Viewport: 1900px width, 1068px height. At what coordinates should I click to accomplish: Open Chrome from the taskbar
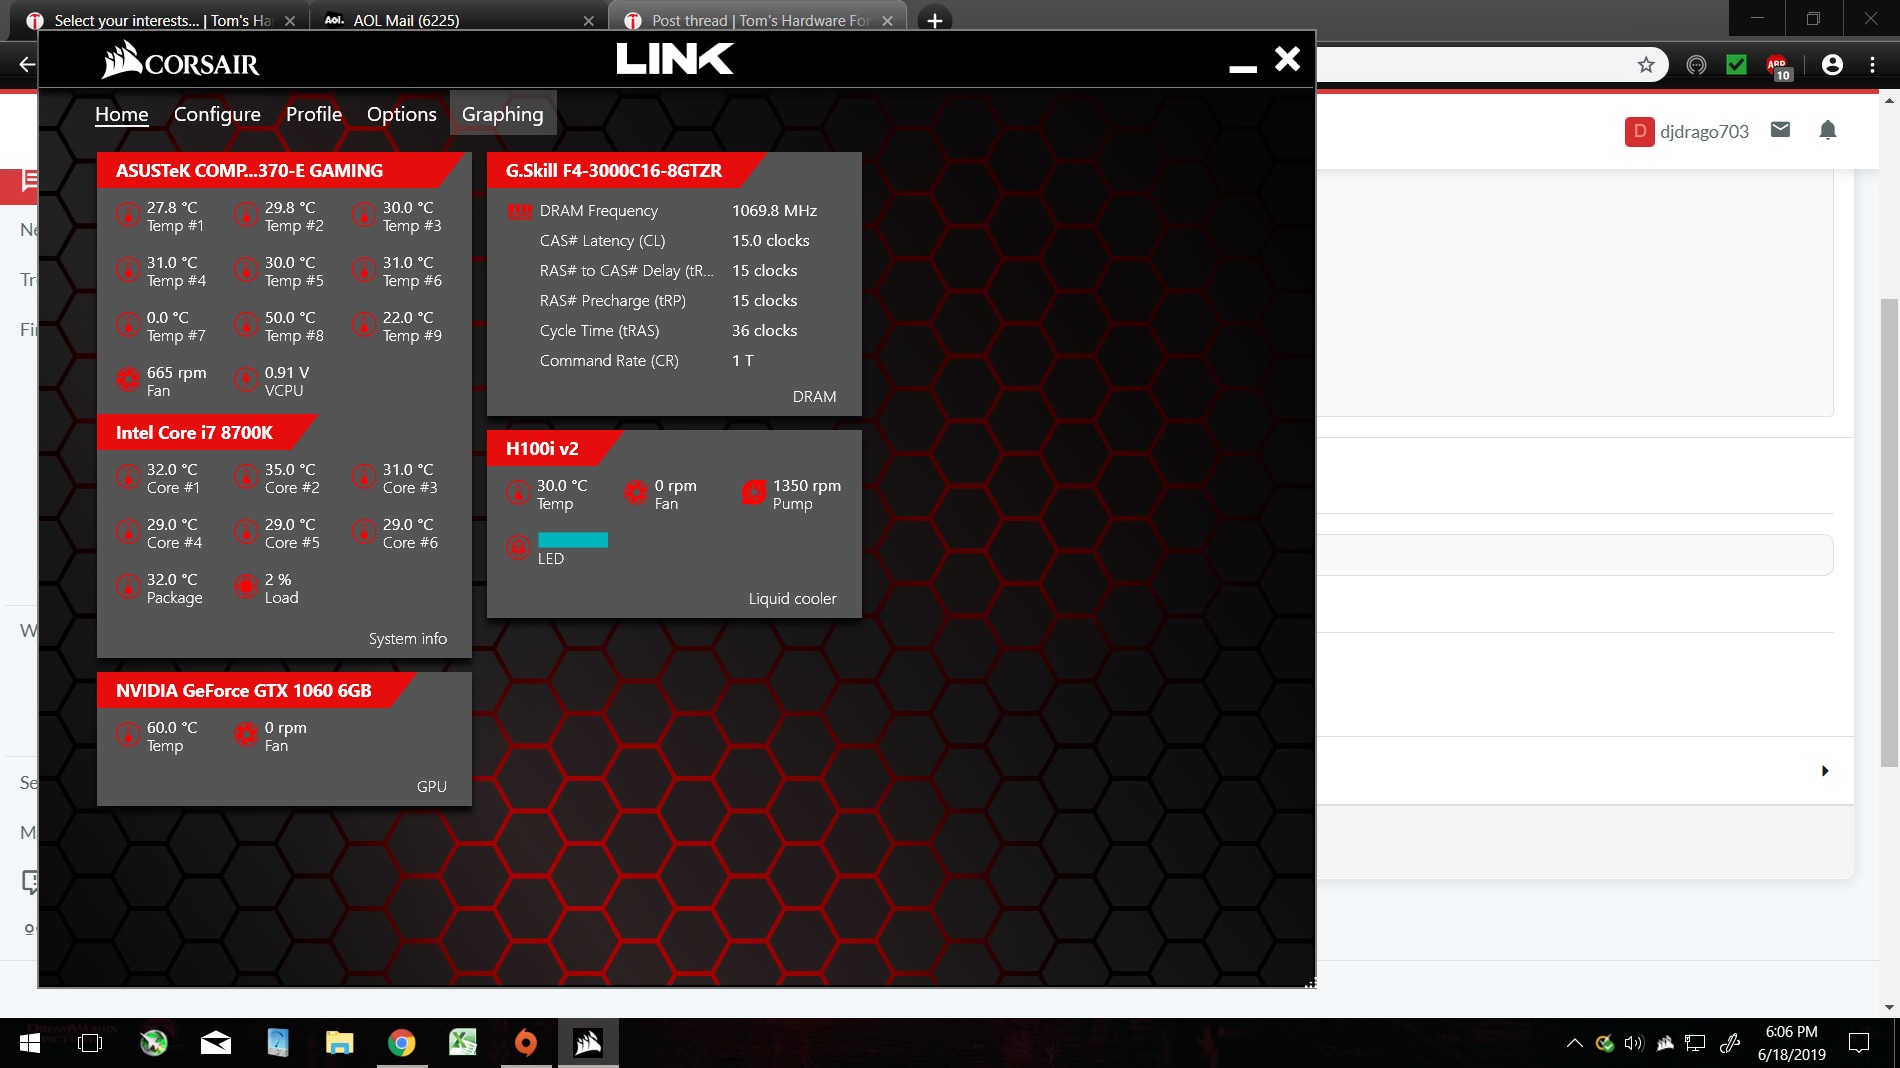pos(401,1043)
